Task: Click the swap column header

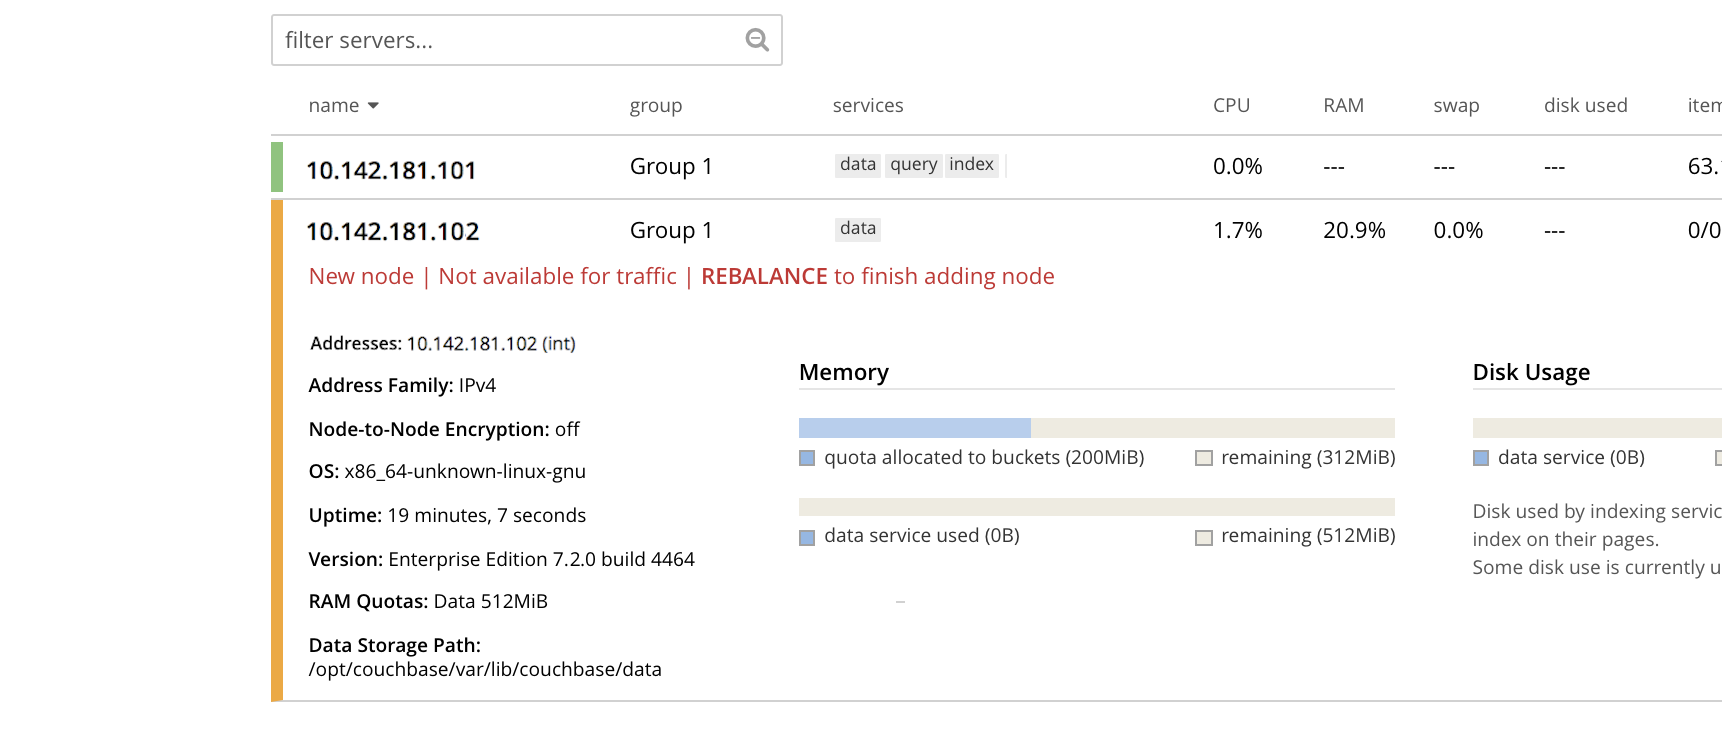Action: pos(1455,106)
